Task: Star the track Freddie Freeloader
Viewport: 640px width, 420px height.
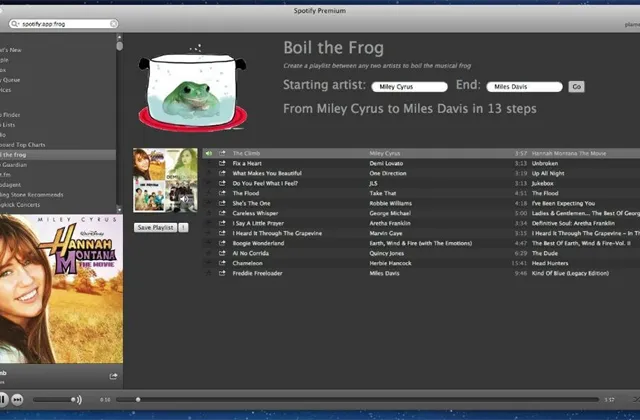Action: point(209,273)
